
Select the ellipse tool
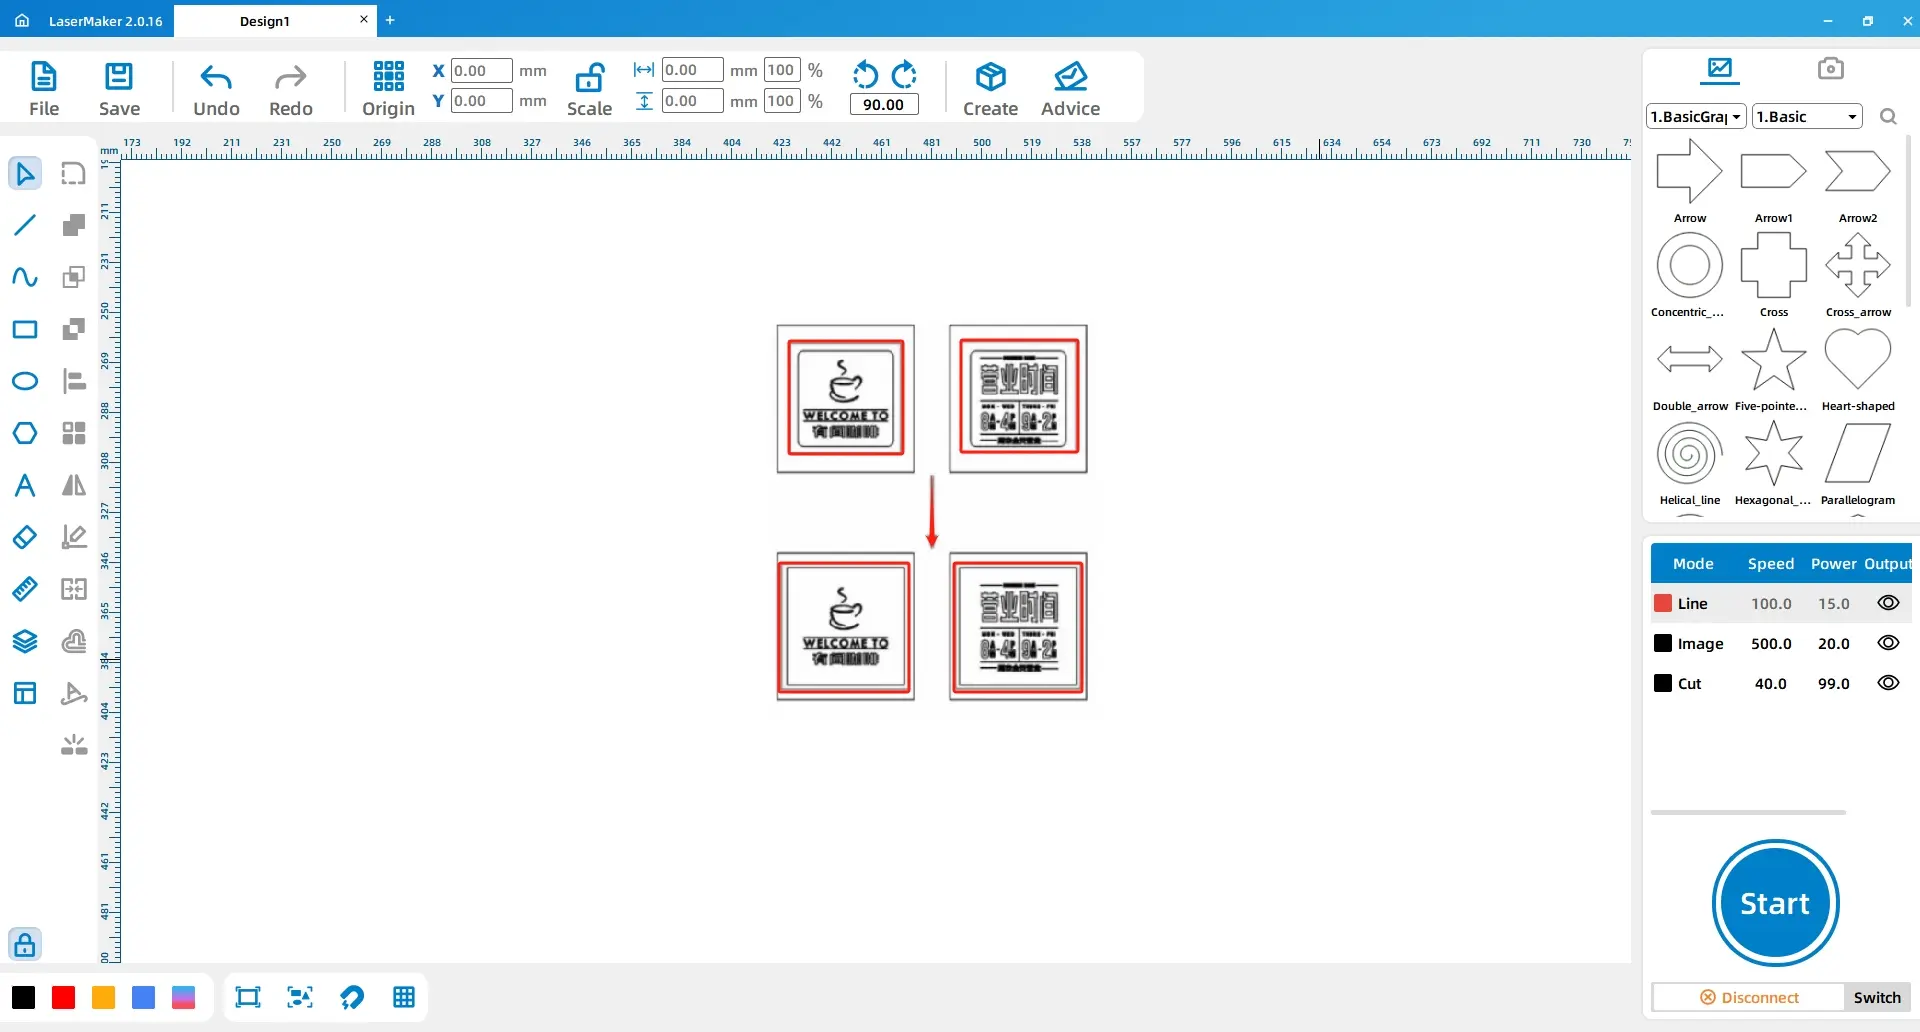pos(25,381)
